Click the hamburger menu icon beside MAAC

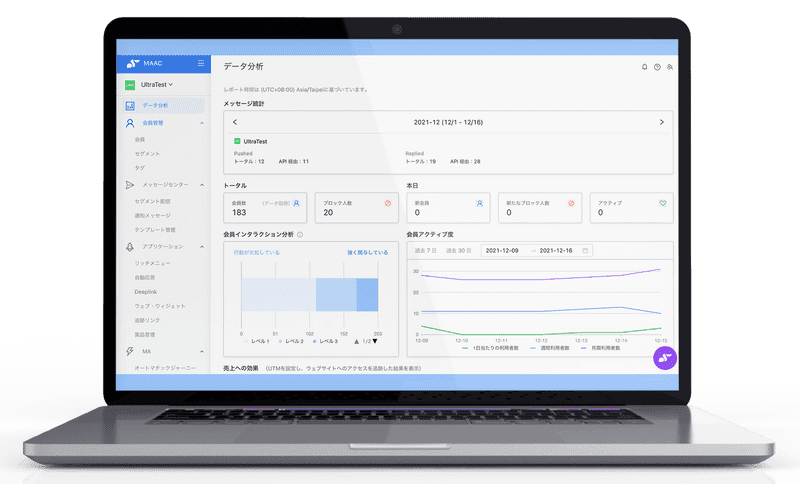(x=201, y=64)
